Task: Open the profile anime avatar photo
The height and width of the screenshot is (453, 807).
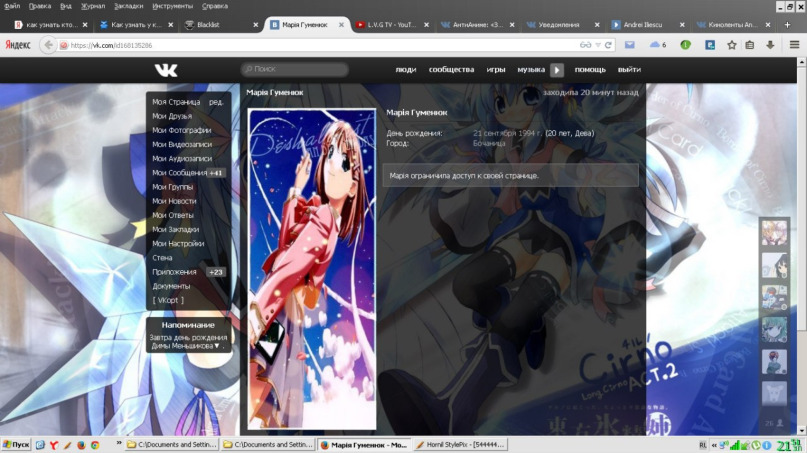Action: point(312,269)
